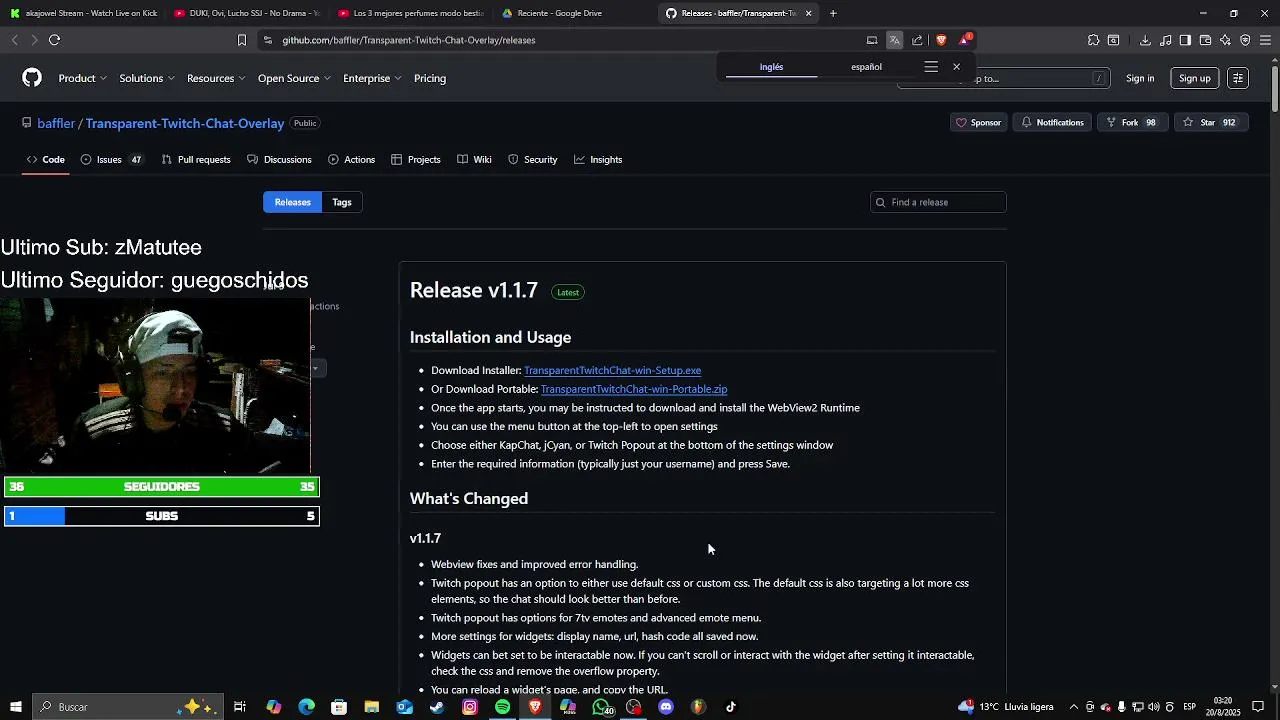The image size is (1280, 720).
Task: Select Inglés in the translate popup
Action: (771, 67)
